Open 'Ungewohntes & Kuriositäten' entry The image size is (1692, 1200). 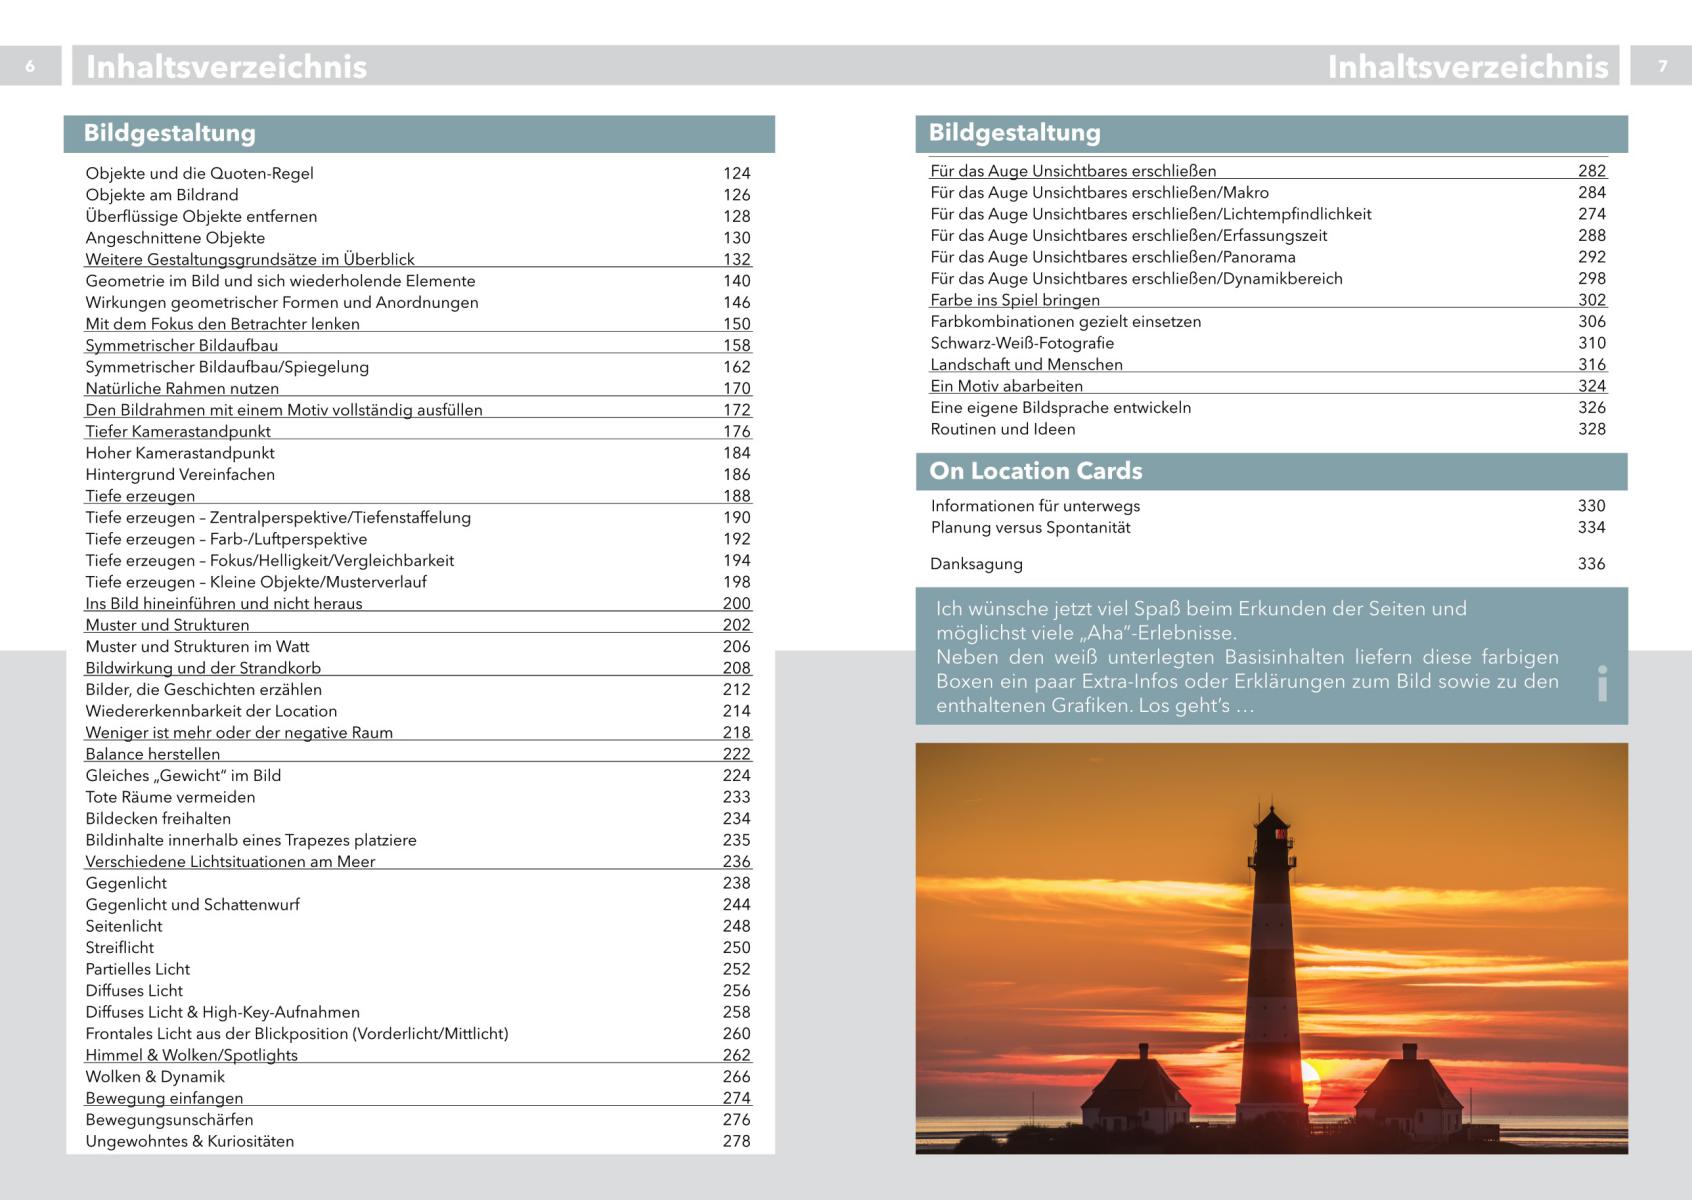click(189, 1141)
